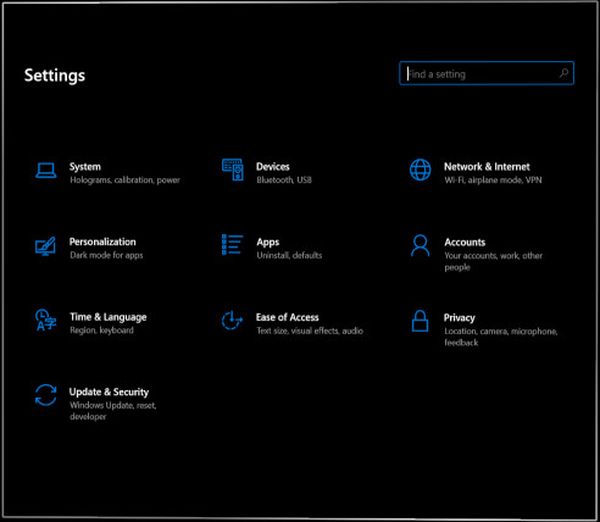Click the Accounts person icon
This screenshot has height=522, width=600.
pyautogui.click(x=420, y=245)
